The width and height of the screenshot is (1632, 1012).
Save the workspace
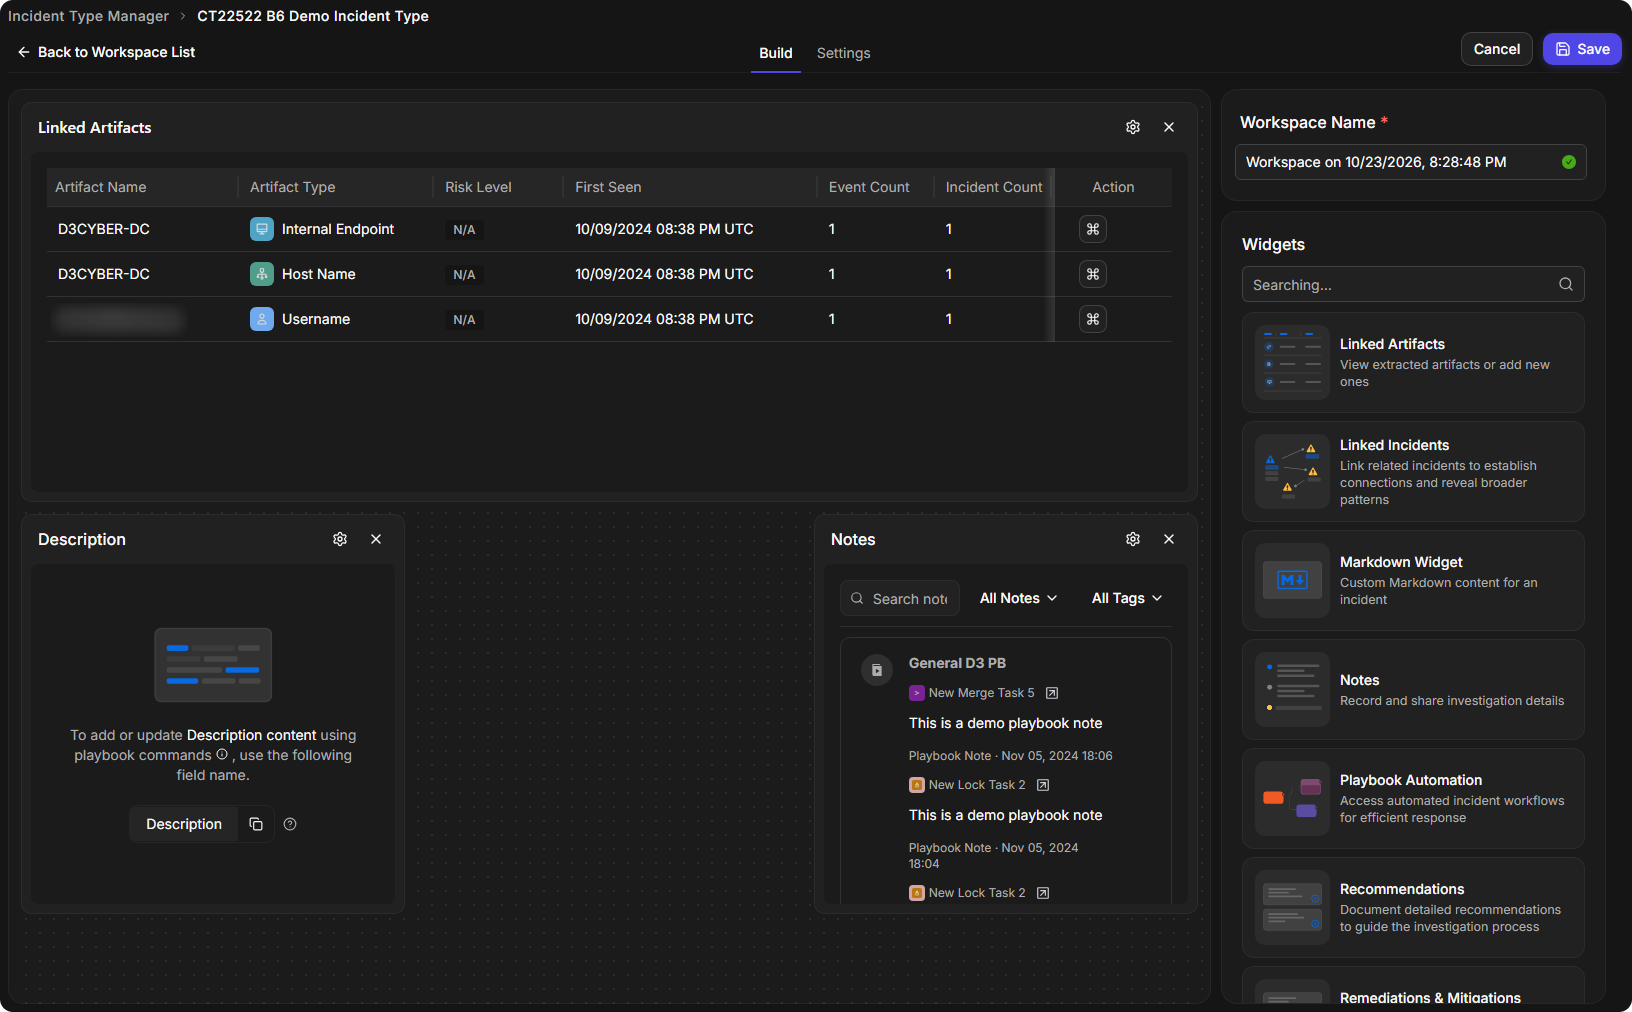pos(1582,49)
